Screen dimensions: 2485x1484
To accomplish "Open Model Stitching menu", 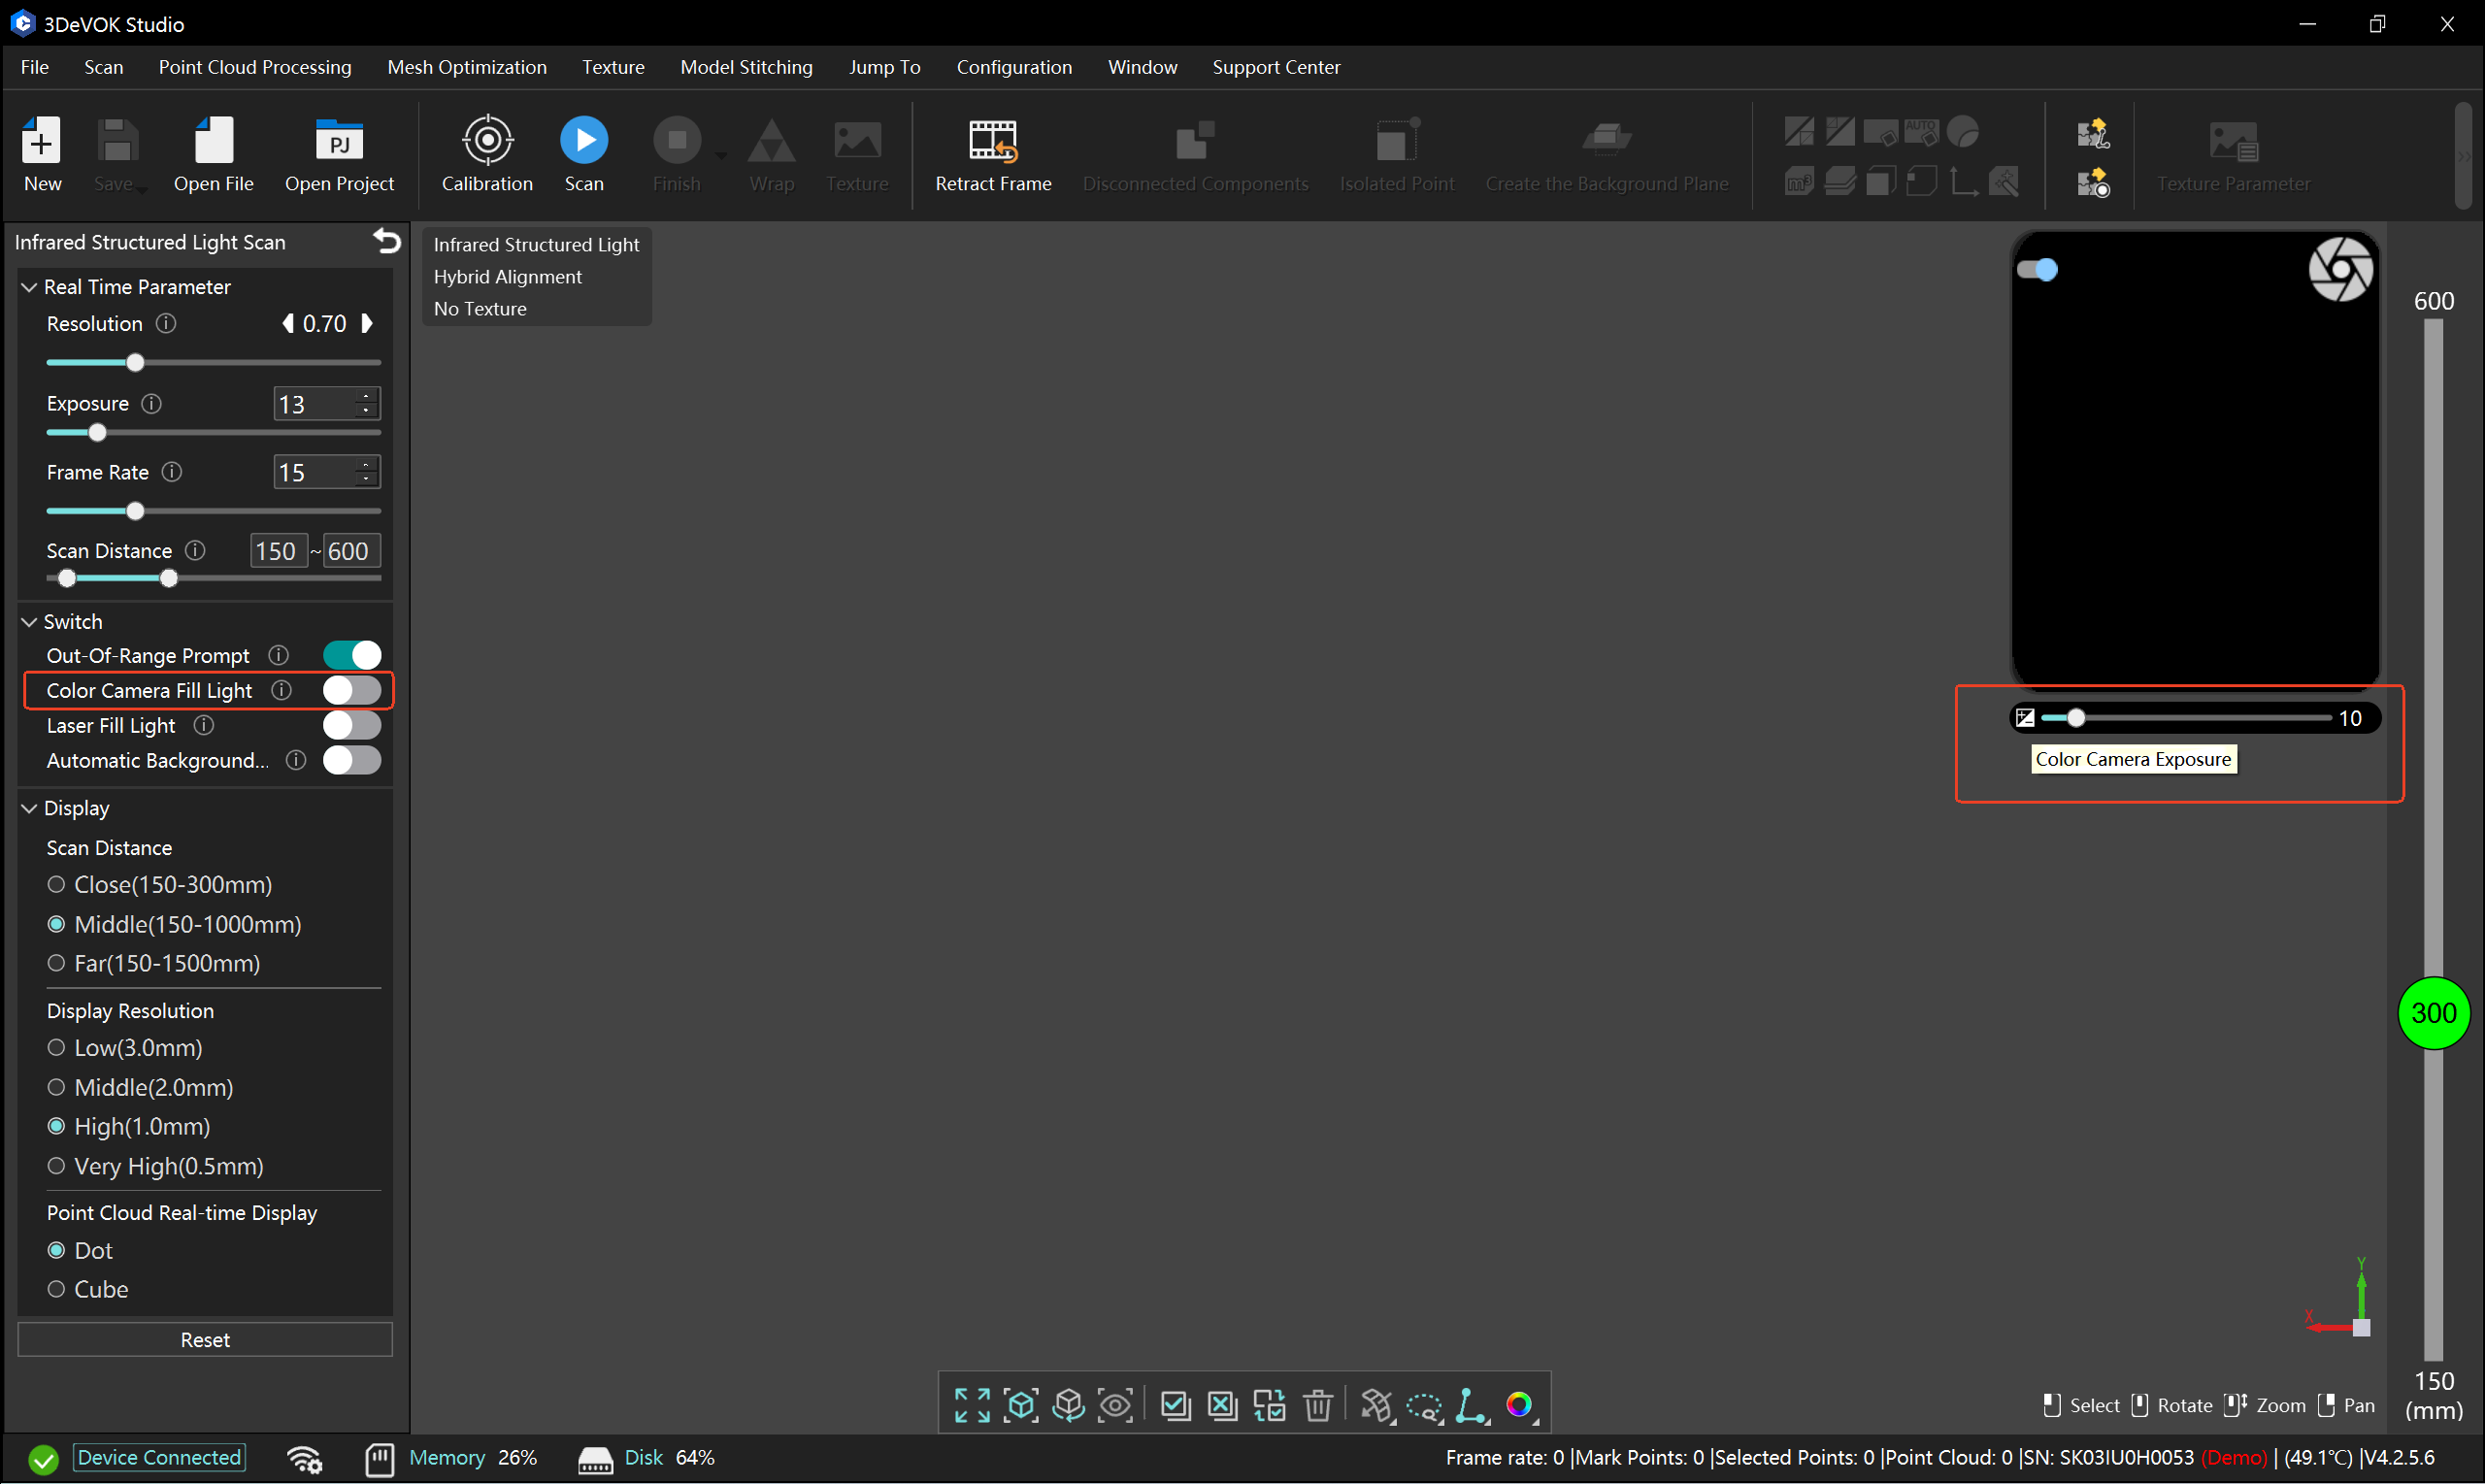I will click(746, 67).
